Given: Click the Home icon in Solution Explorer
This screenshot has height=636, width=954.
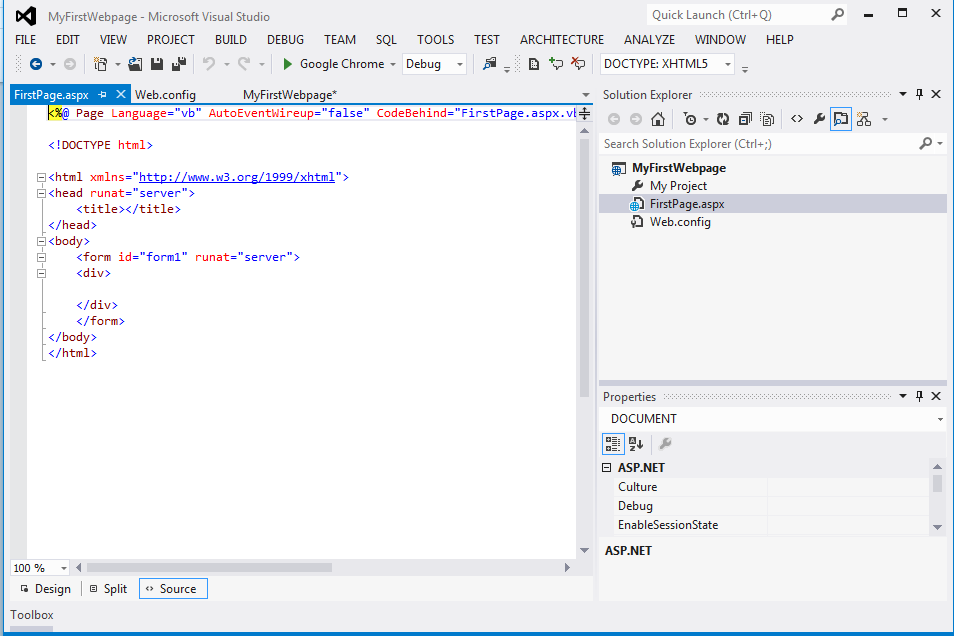Looking at the screenshot, I should coord(657,119).
